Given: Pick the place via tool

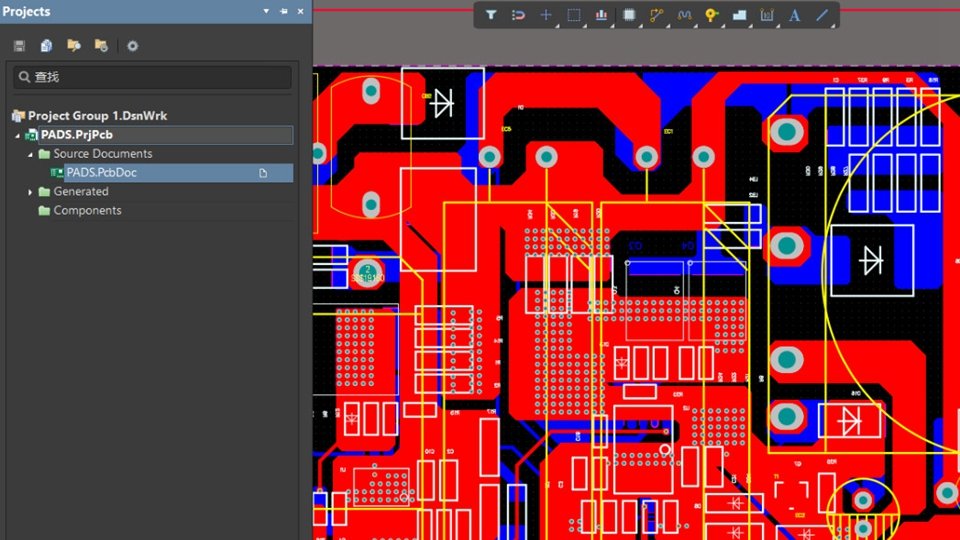Looking at the screenshot, I should coord(711,15).
